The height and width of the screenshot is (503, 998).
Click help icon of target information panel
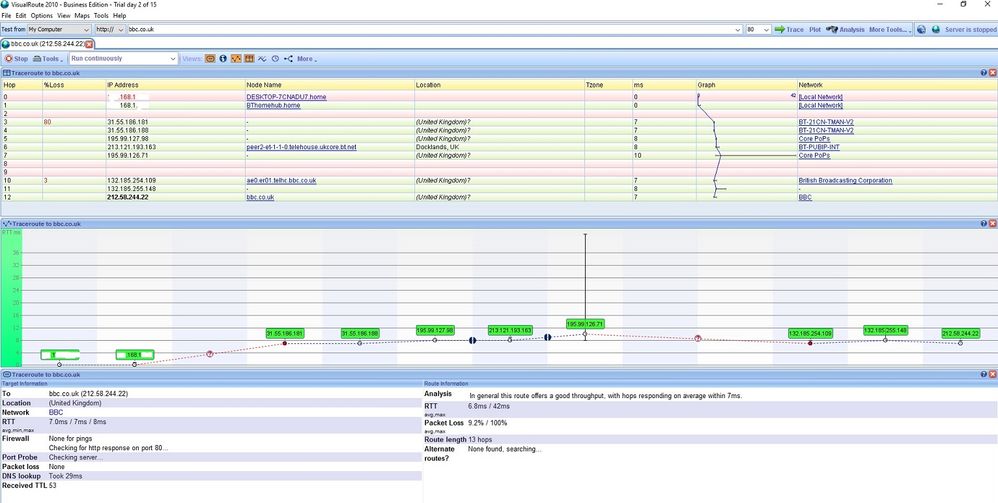point(983,374)
